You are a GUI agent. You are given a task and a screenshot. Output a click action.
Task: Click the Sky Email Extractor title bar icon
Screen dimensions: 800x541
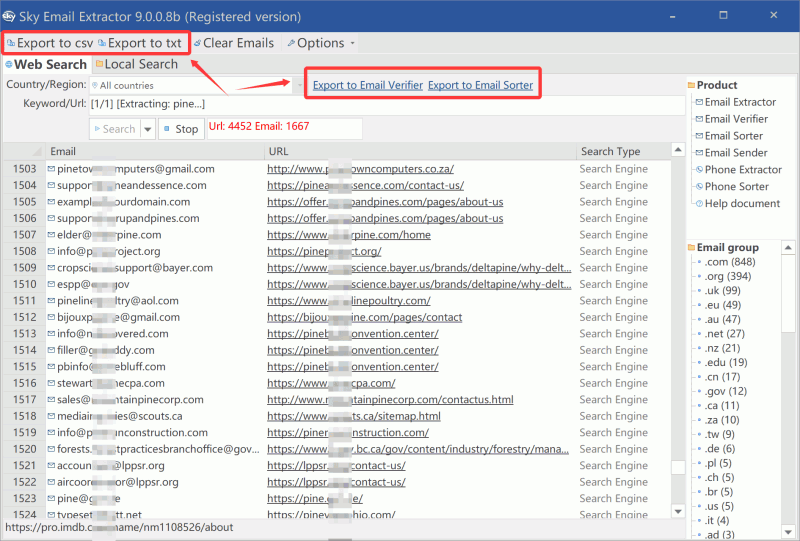click(x=9, y=16)
